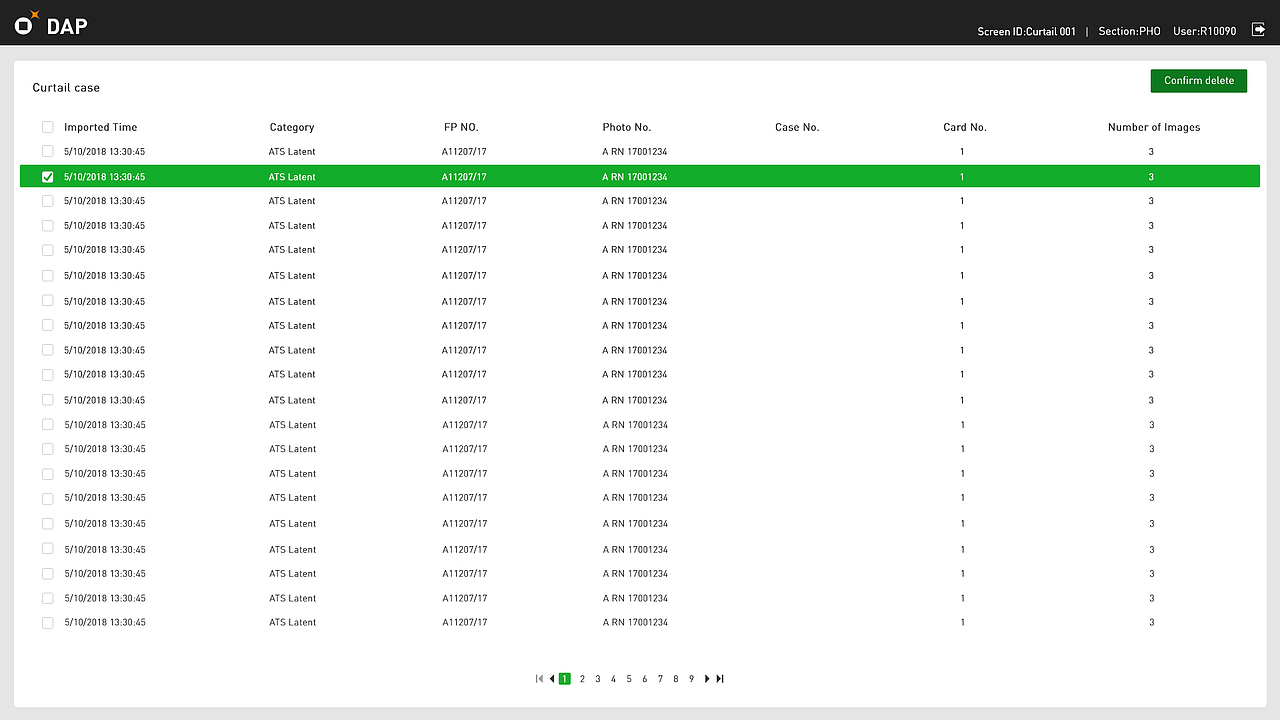Screen dimensions: 1280x720
Task: Sort the table by Number of Images column
Action: point(1154,127)
